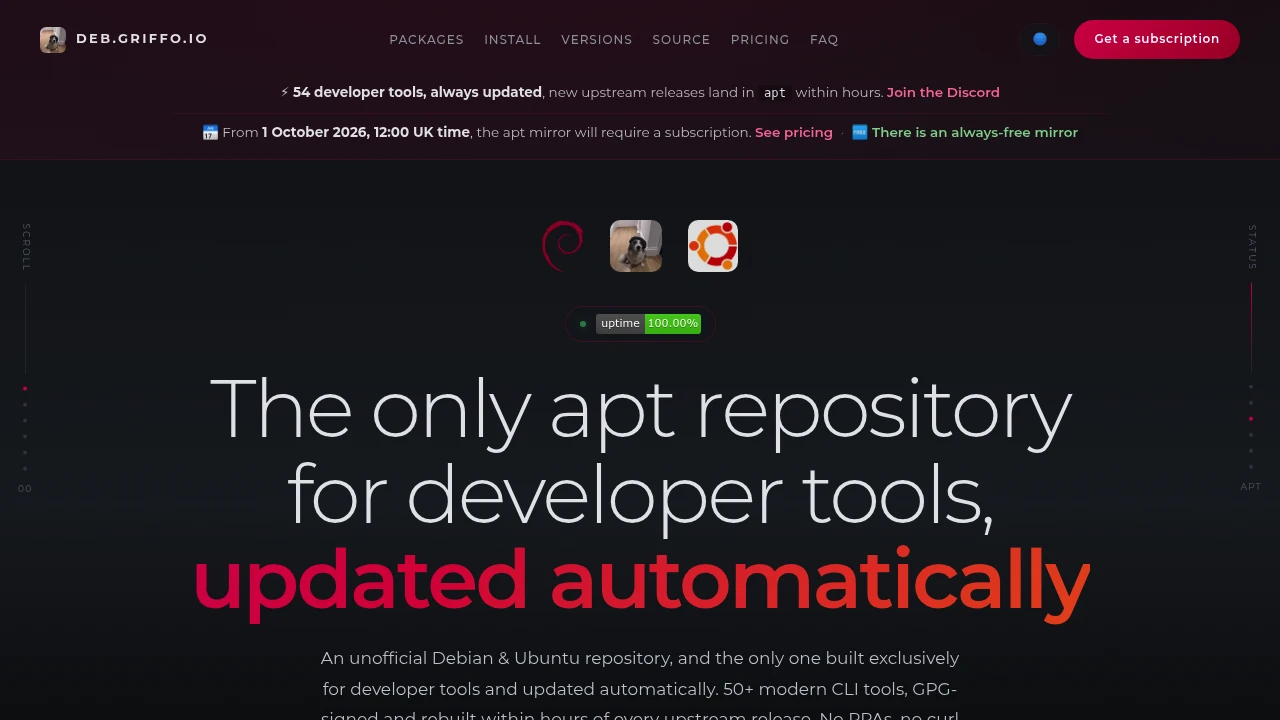Click the red dot in right status indicator

pos(1251,418)
